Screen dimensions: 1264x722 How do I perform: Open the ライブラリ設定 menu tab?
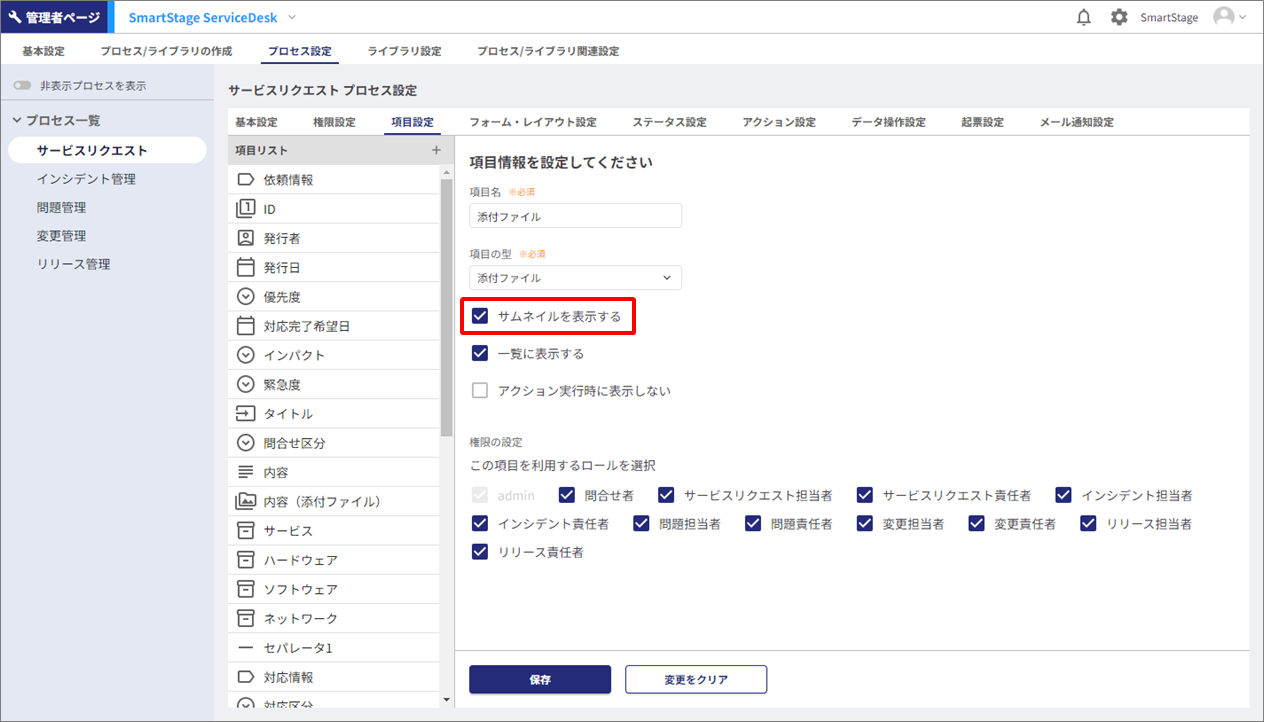coord(404,51)
